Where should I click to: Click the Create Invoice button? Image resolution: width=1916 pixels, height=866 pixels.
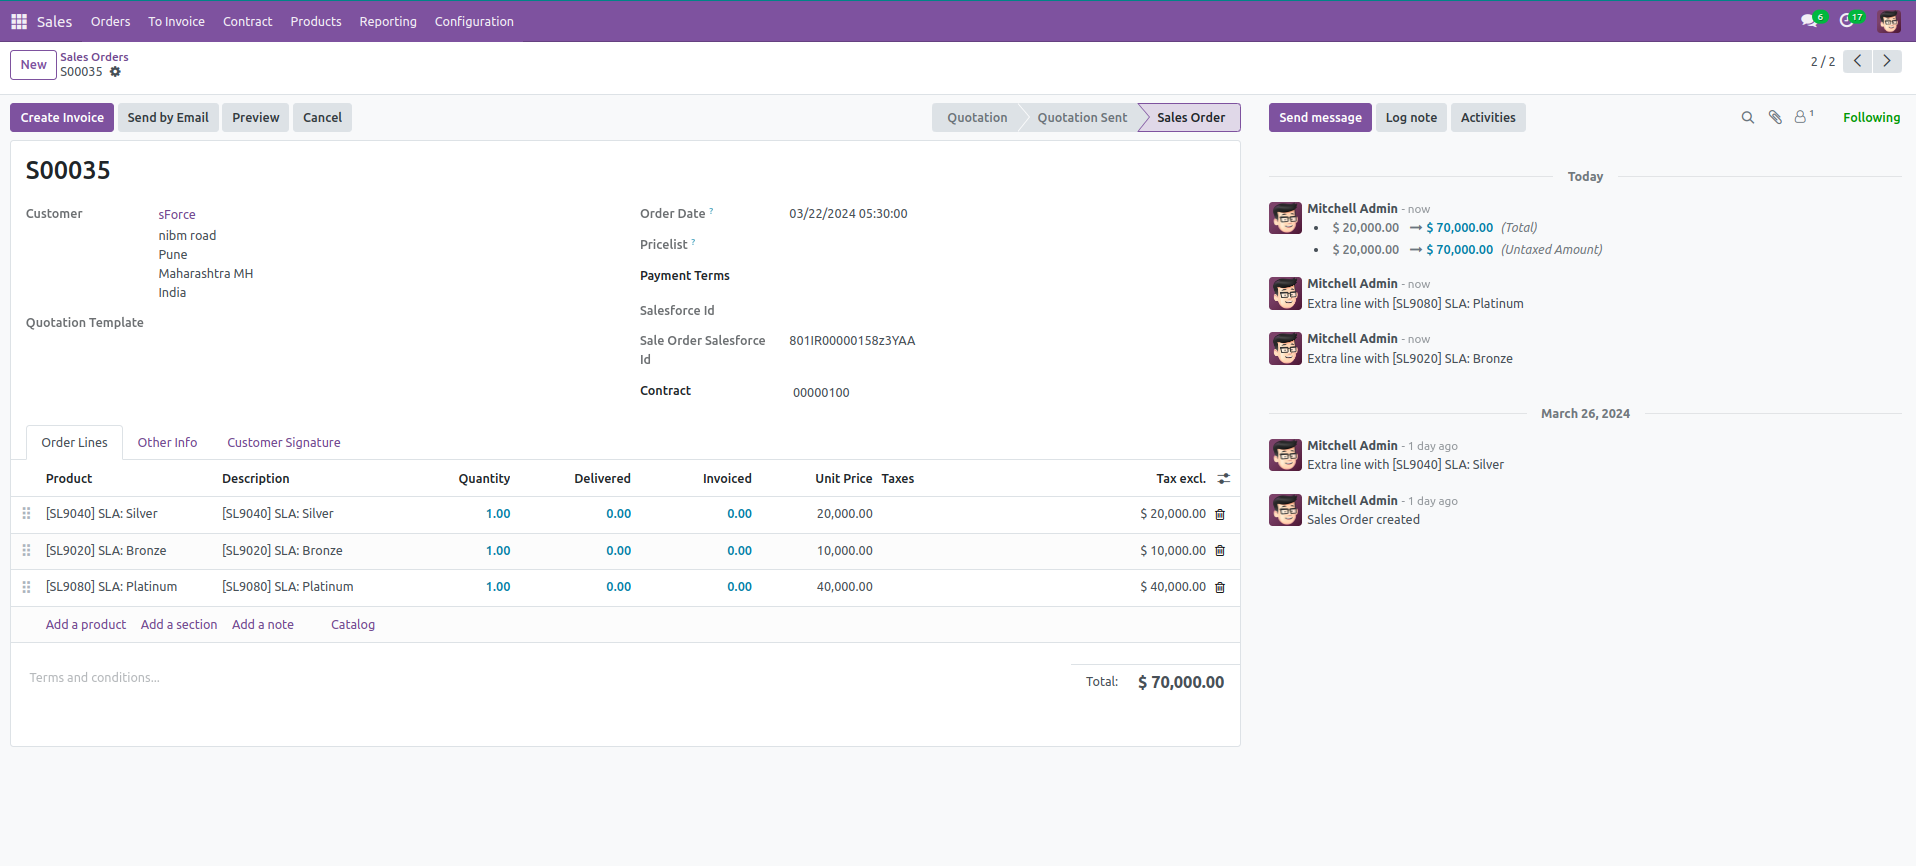tap(62, 118)
